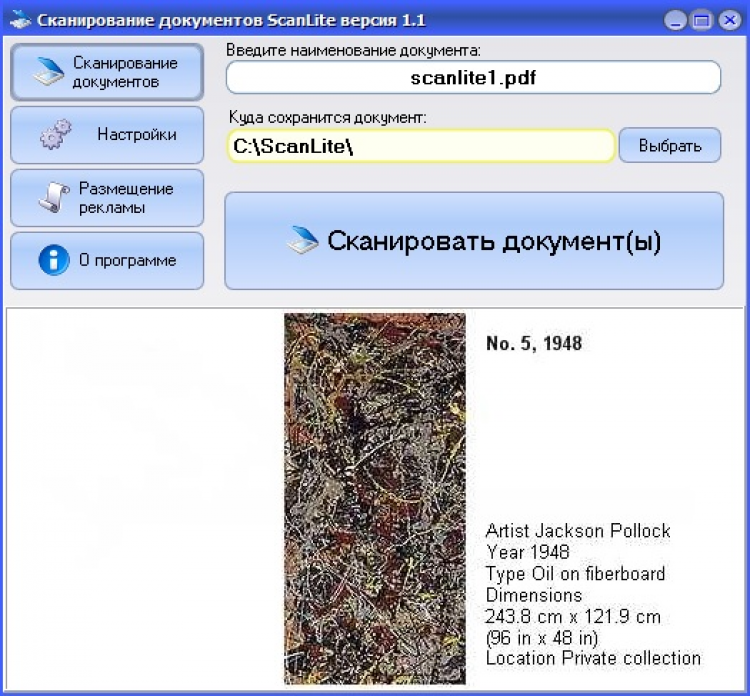Open Настройки via its gears icon
The height and width of the screenshot is (696, 750).
55,135
